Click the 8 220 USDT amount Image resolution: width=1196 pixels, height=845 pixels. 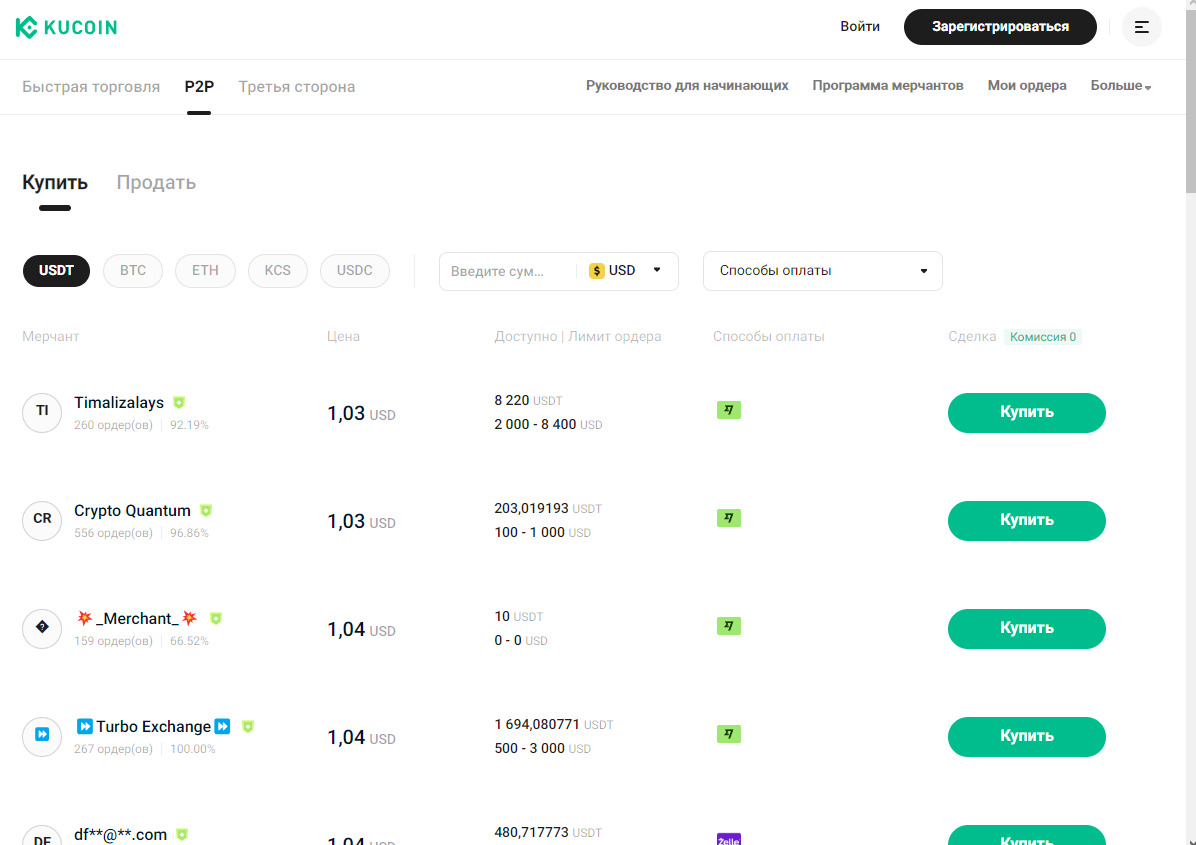tap(529, 400)
